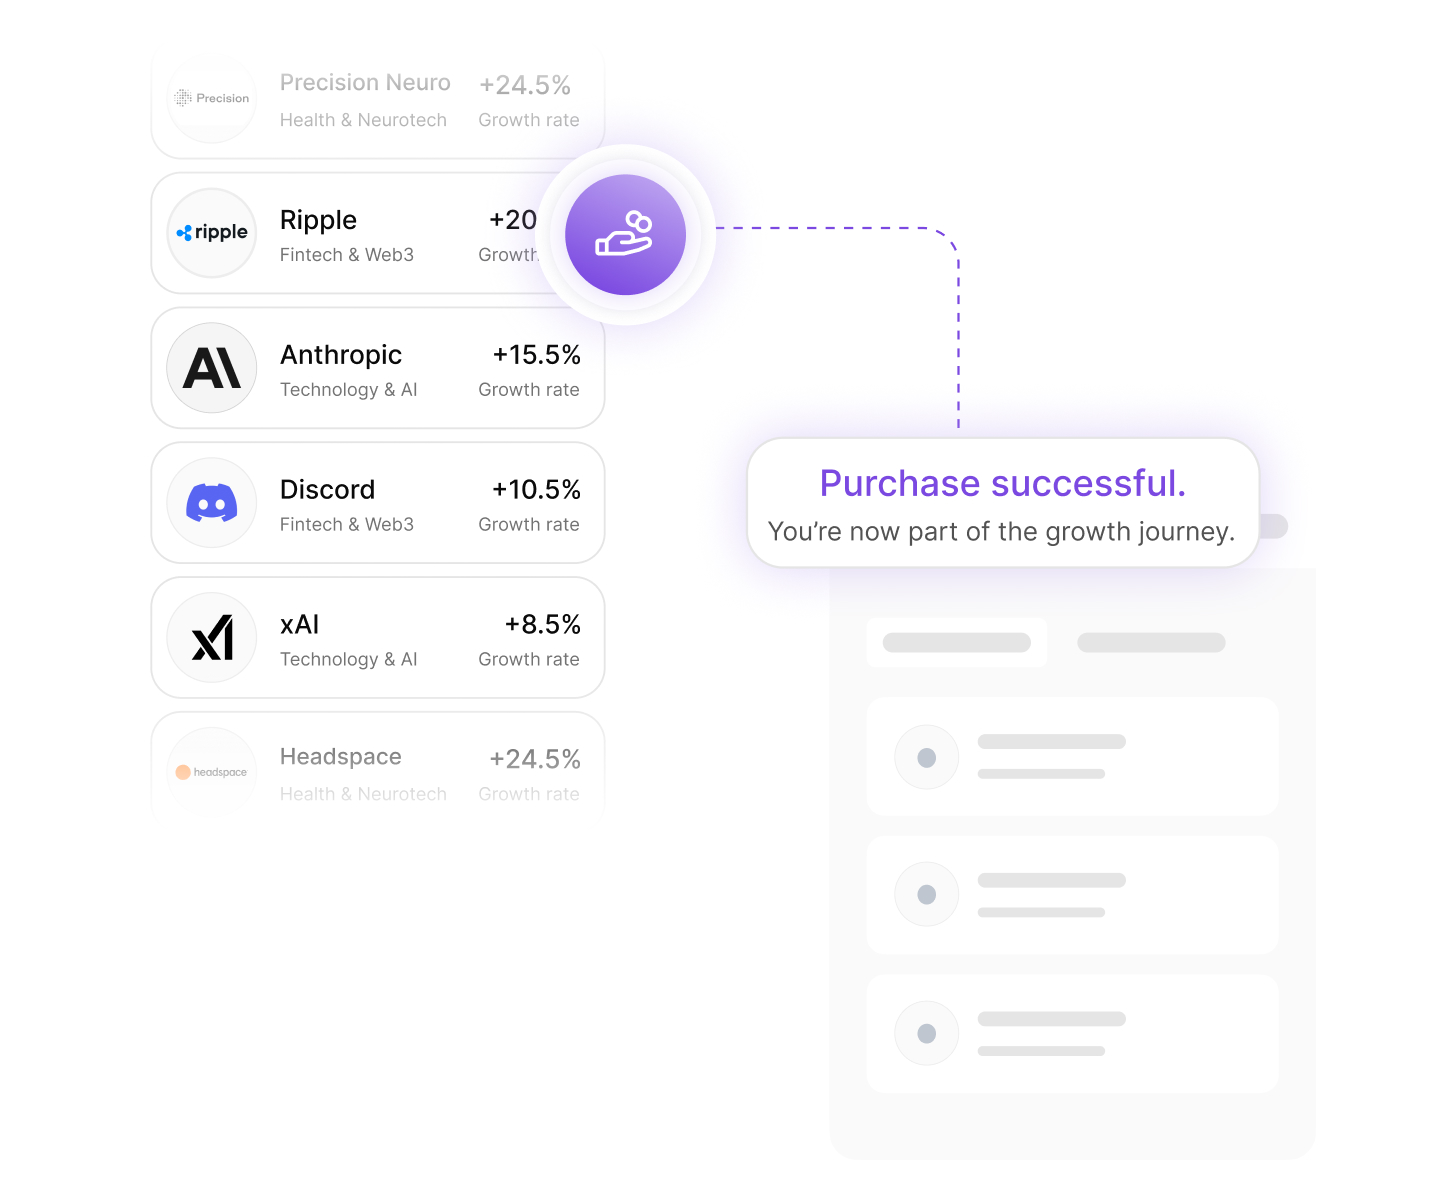Select the first placeholder list item's dot

pos(927,757)
